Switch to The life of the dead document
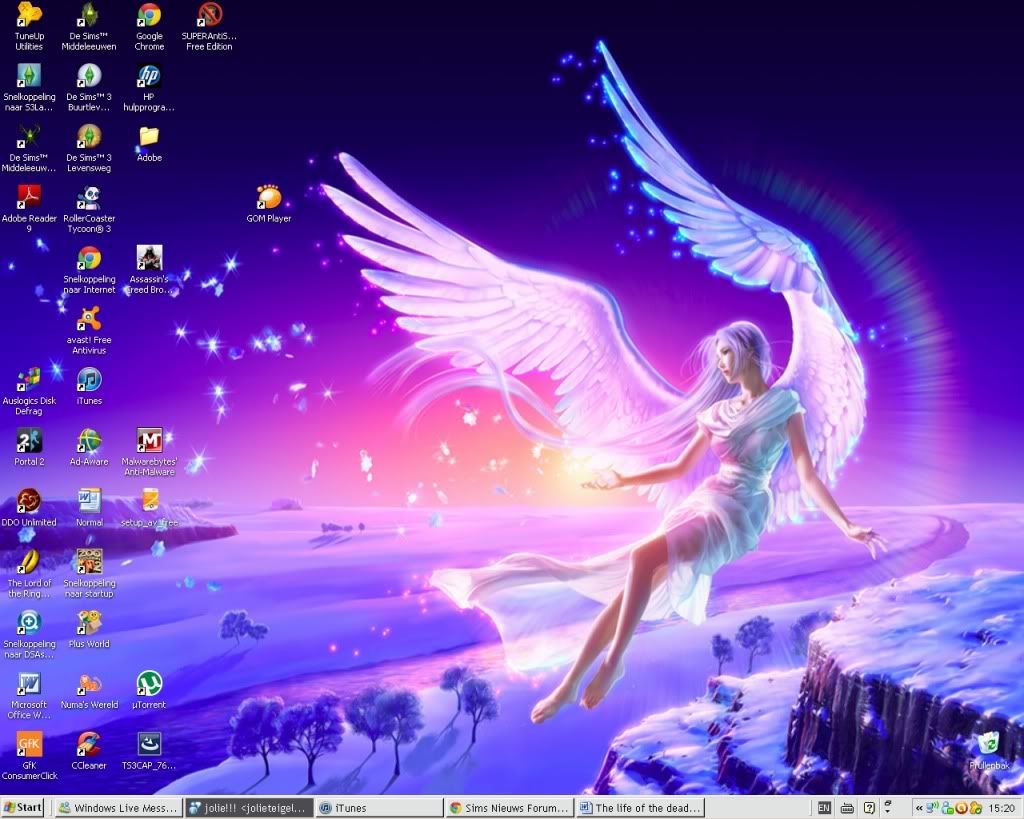Image resolution: width=1024 pixels, height=819 pixels. point(640,808)
